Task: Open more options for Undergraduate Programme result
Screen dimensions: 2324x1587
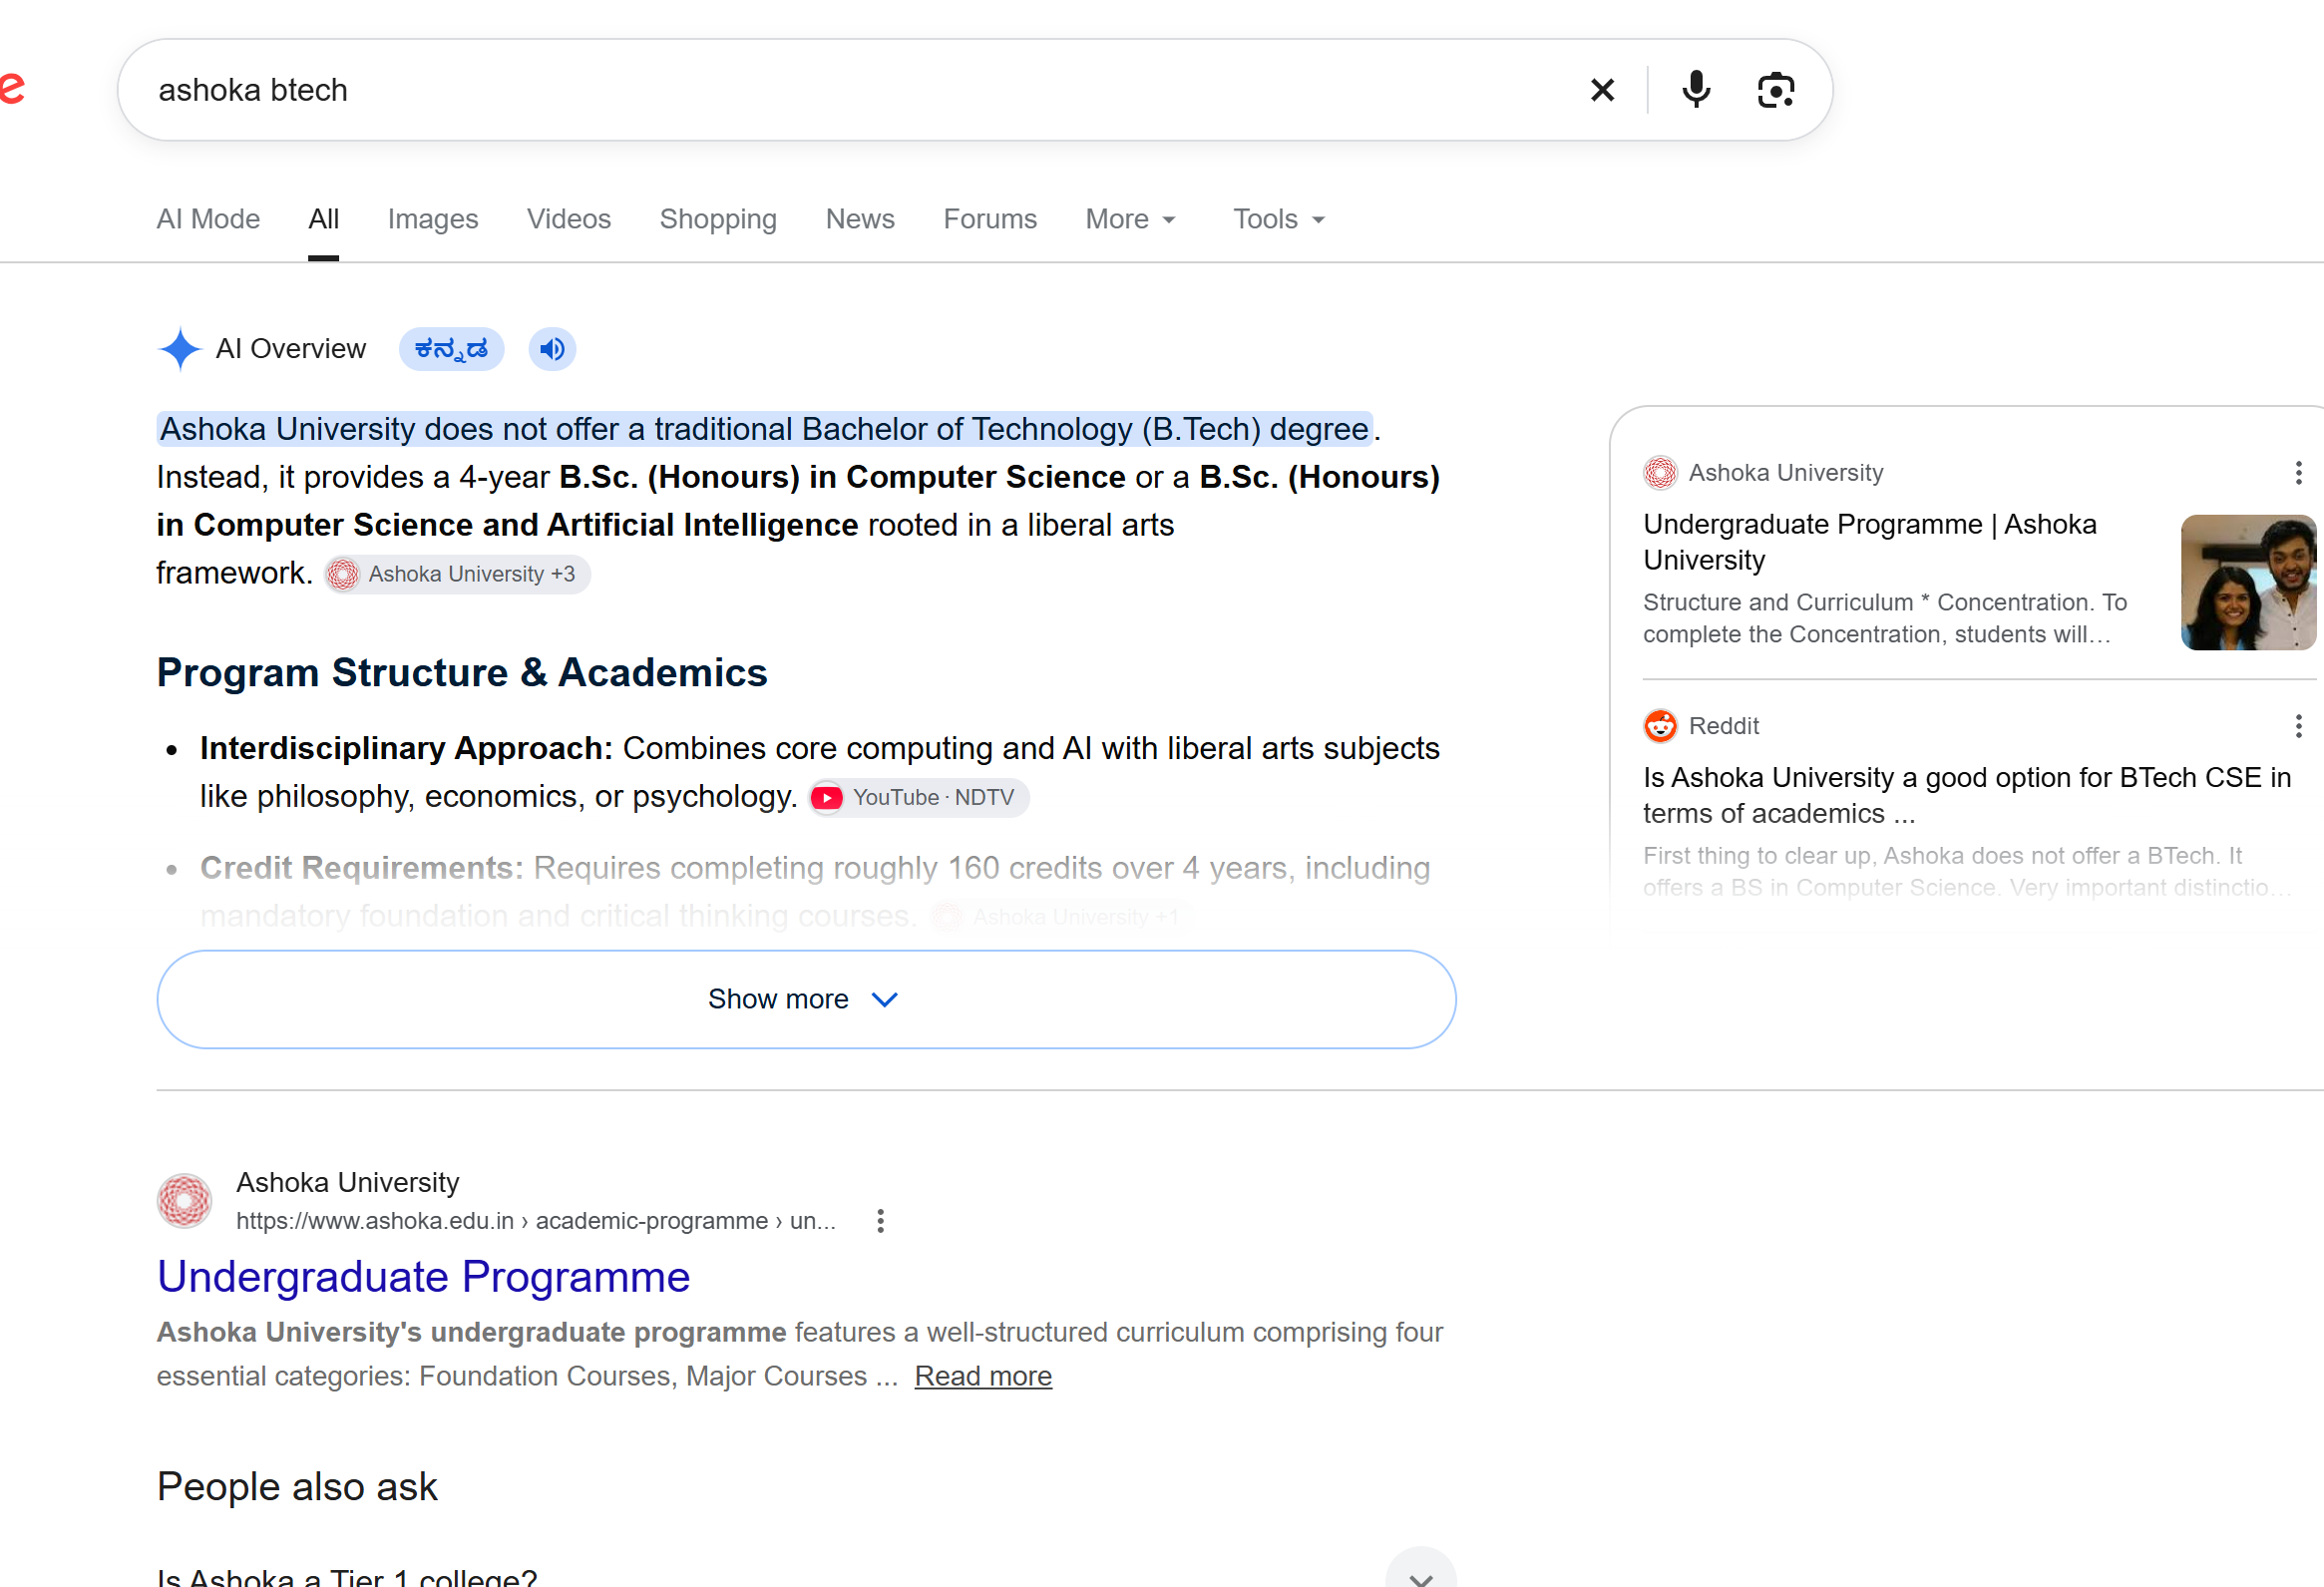Action: click(880, 1221)
